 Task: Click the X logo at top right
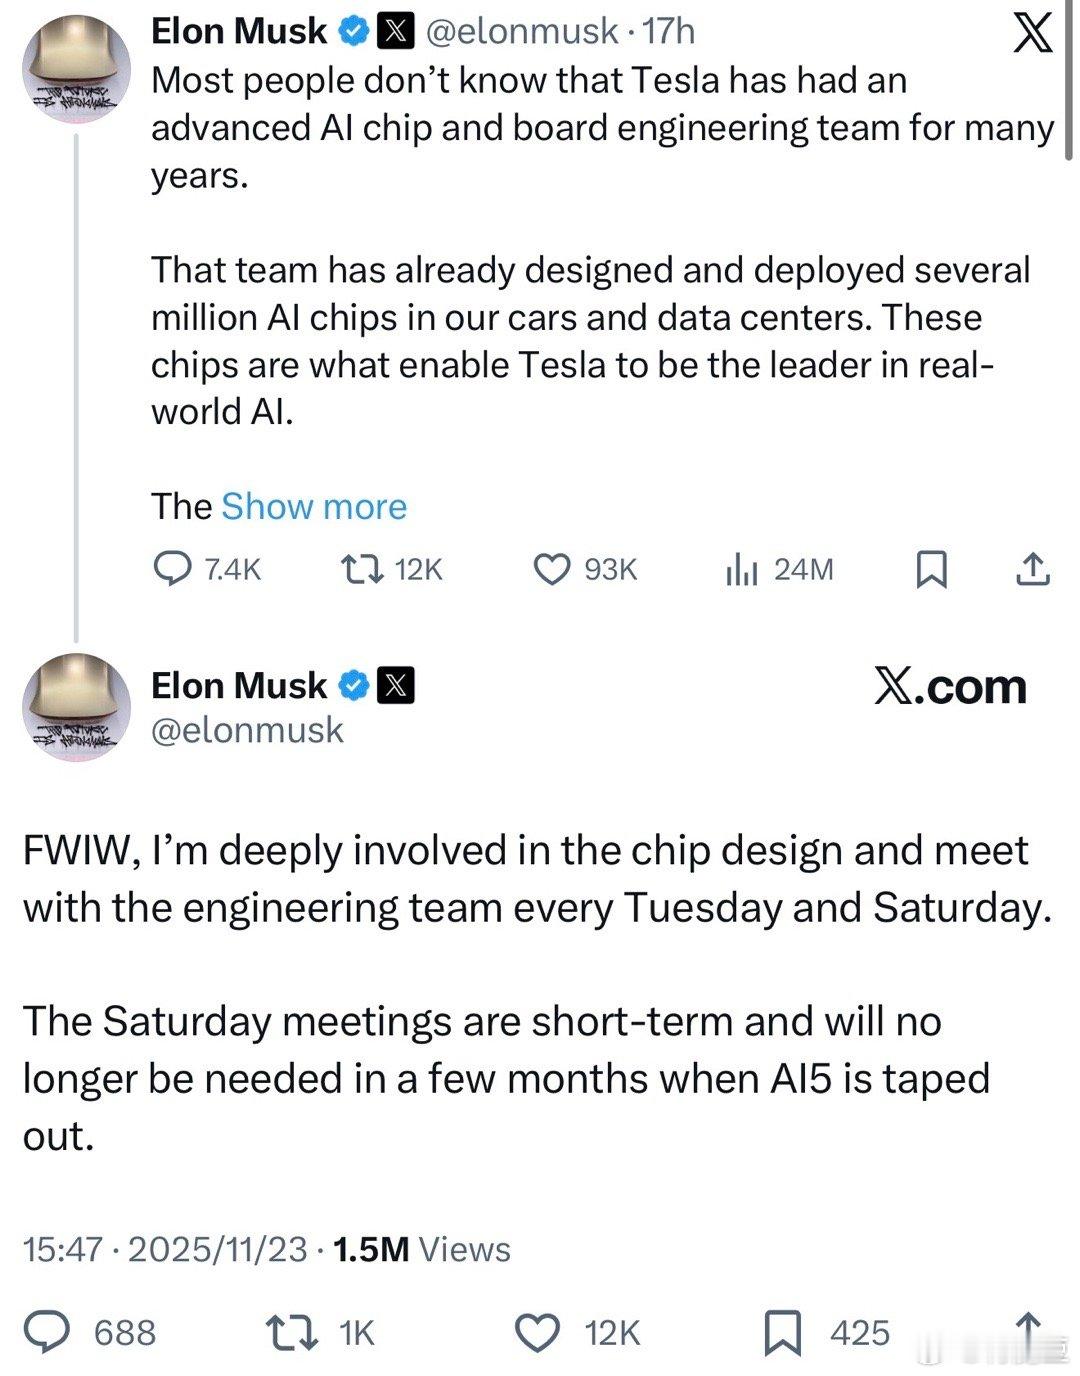[x=1033, y=35]
